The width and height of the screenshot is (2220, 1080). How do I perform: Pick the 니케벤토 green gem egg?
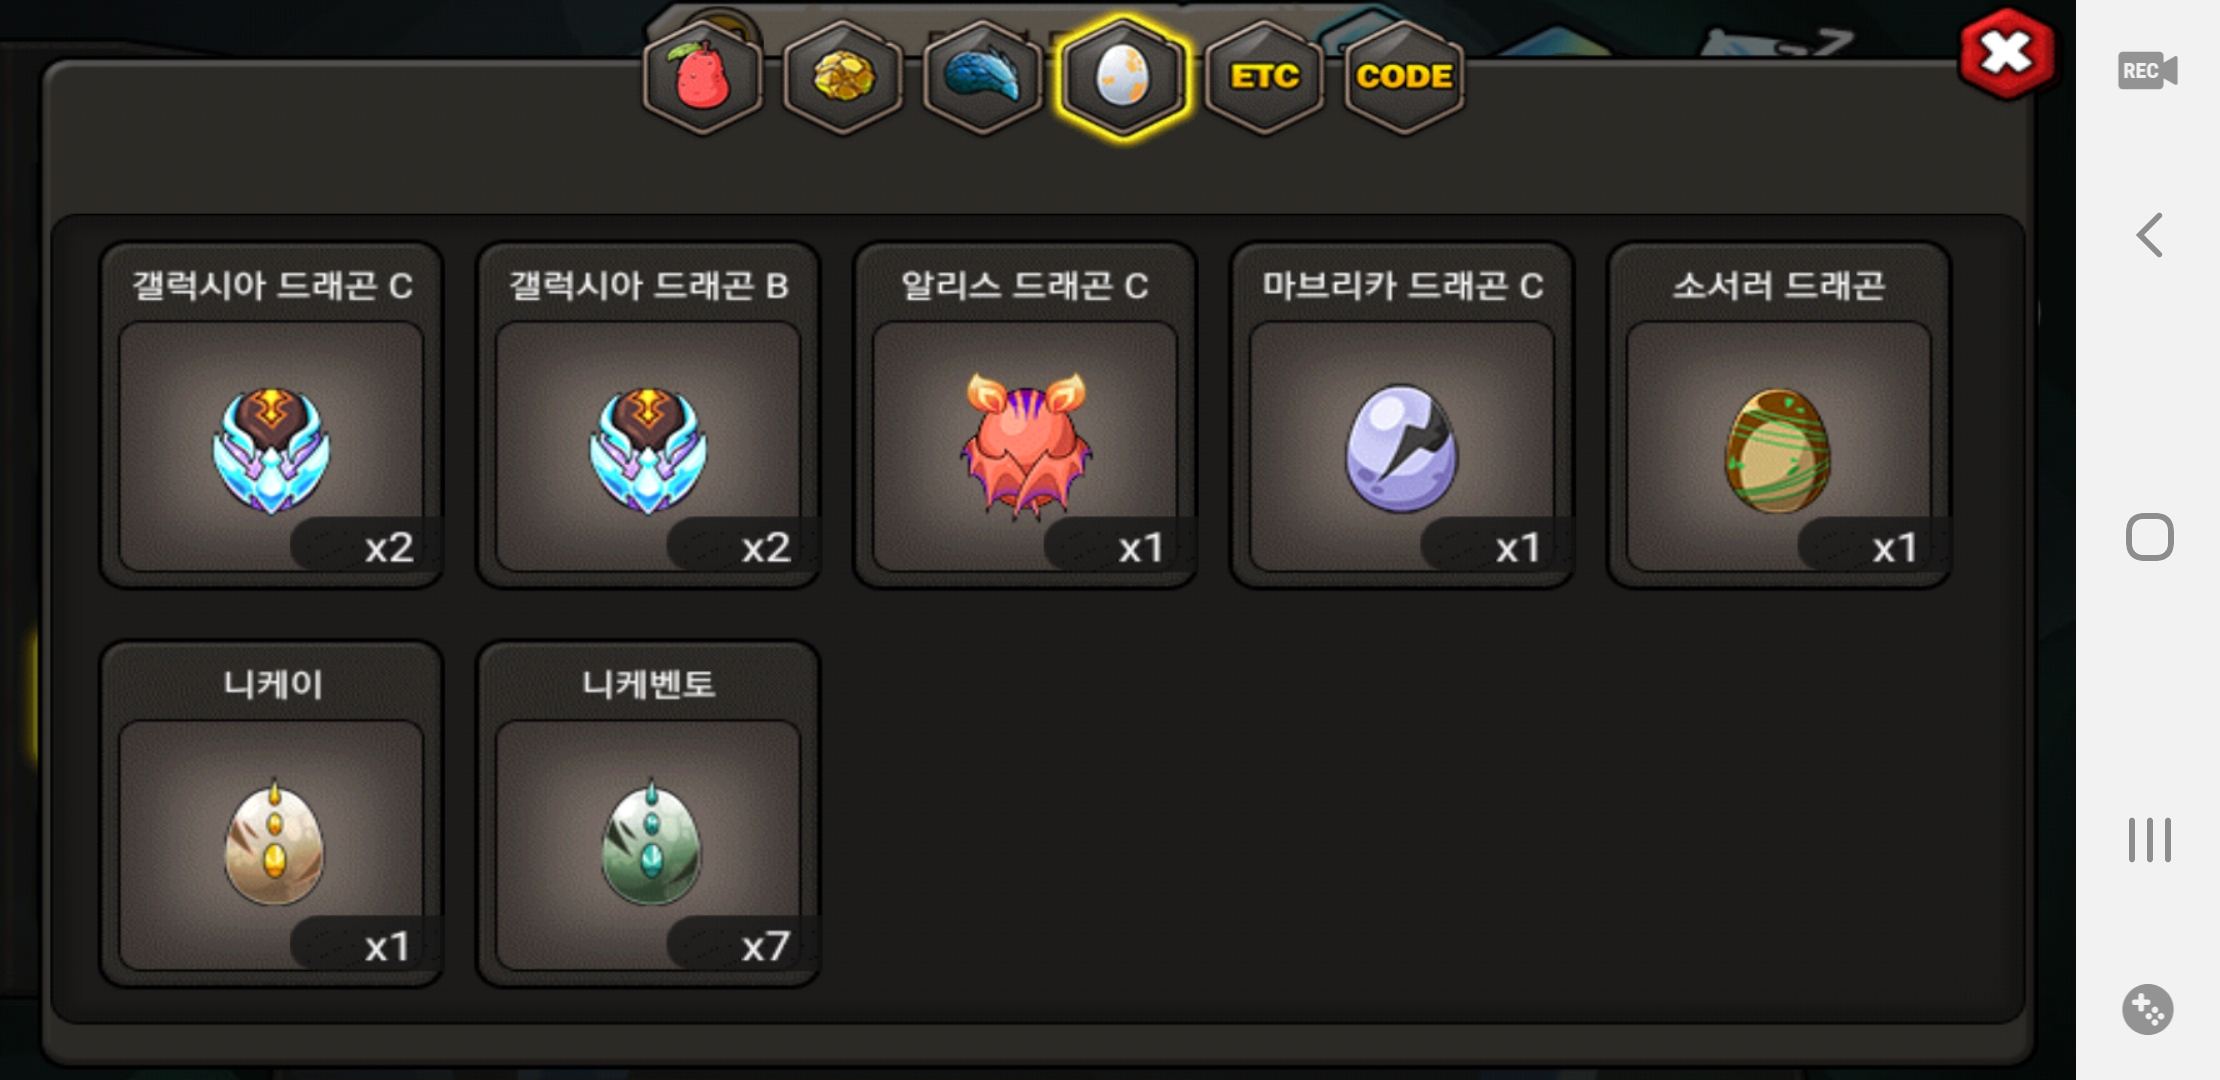click(651, 842)
